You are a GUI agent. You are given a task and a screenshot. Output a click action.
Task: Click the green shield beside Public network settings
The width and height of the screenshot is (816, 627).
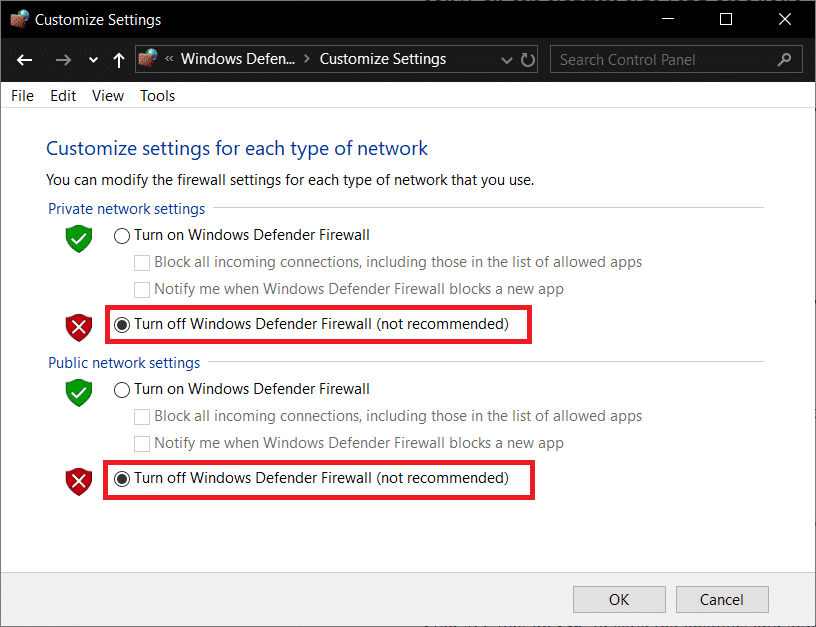coord(78,394)
